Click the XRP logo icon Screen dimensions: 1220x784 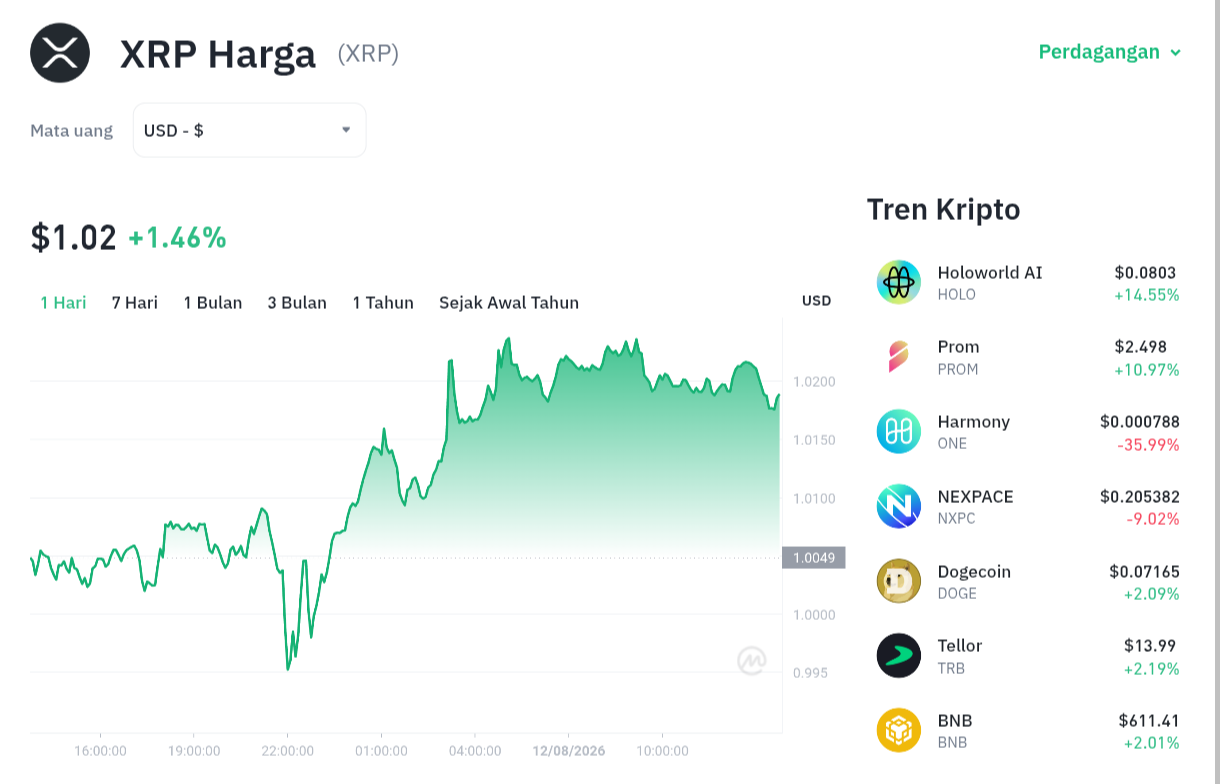[x=60, y=53]
